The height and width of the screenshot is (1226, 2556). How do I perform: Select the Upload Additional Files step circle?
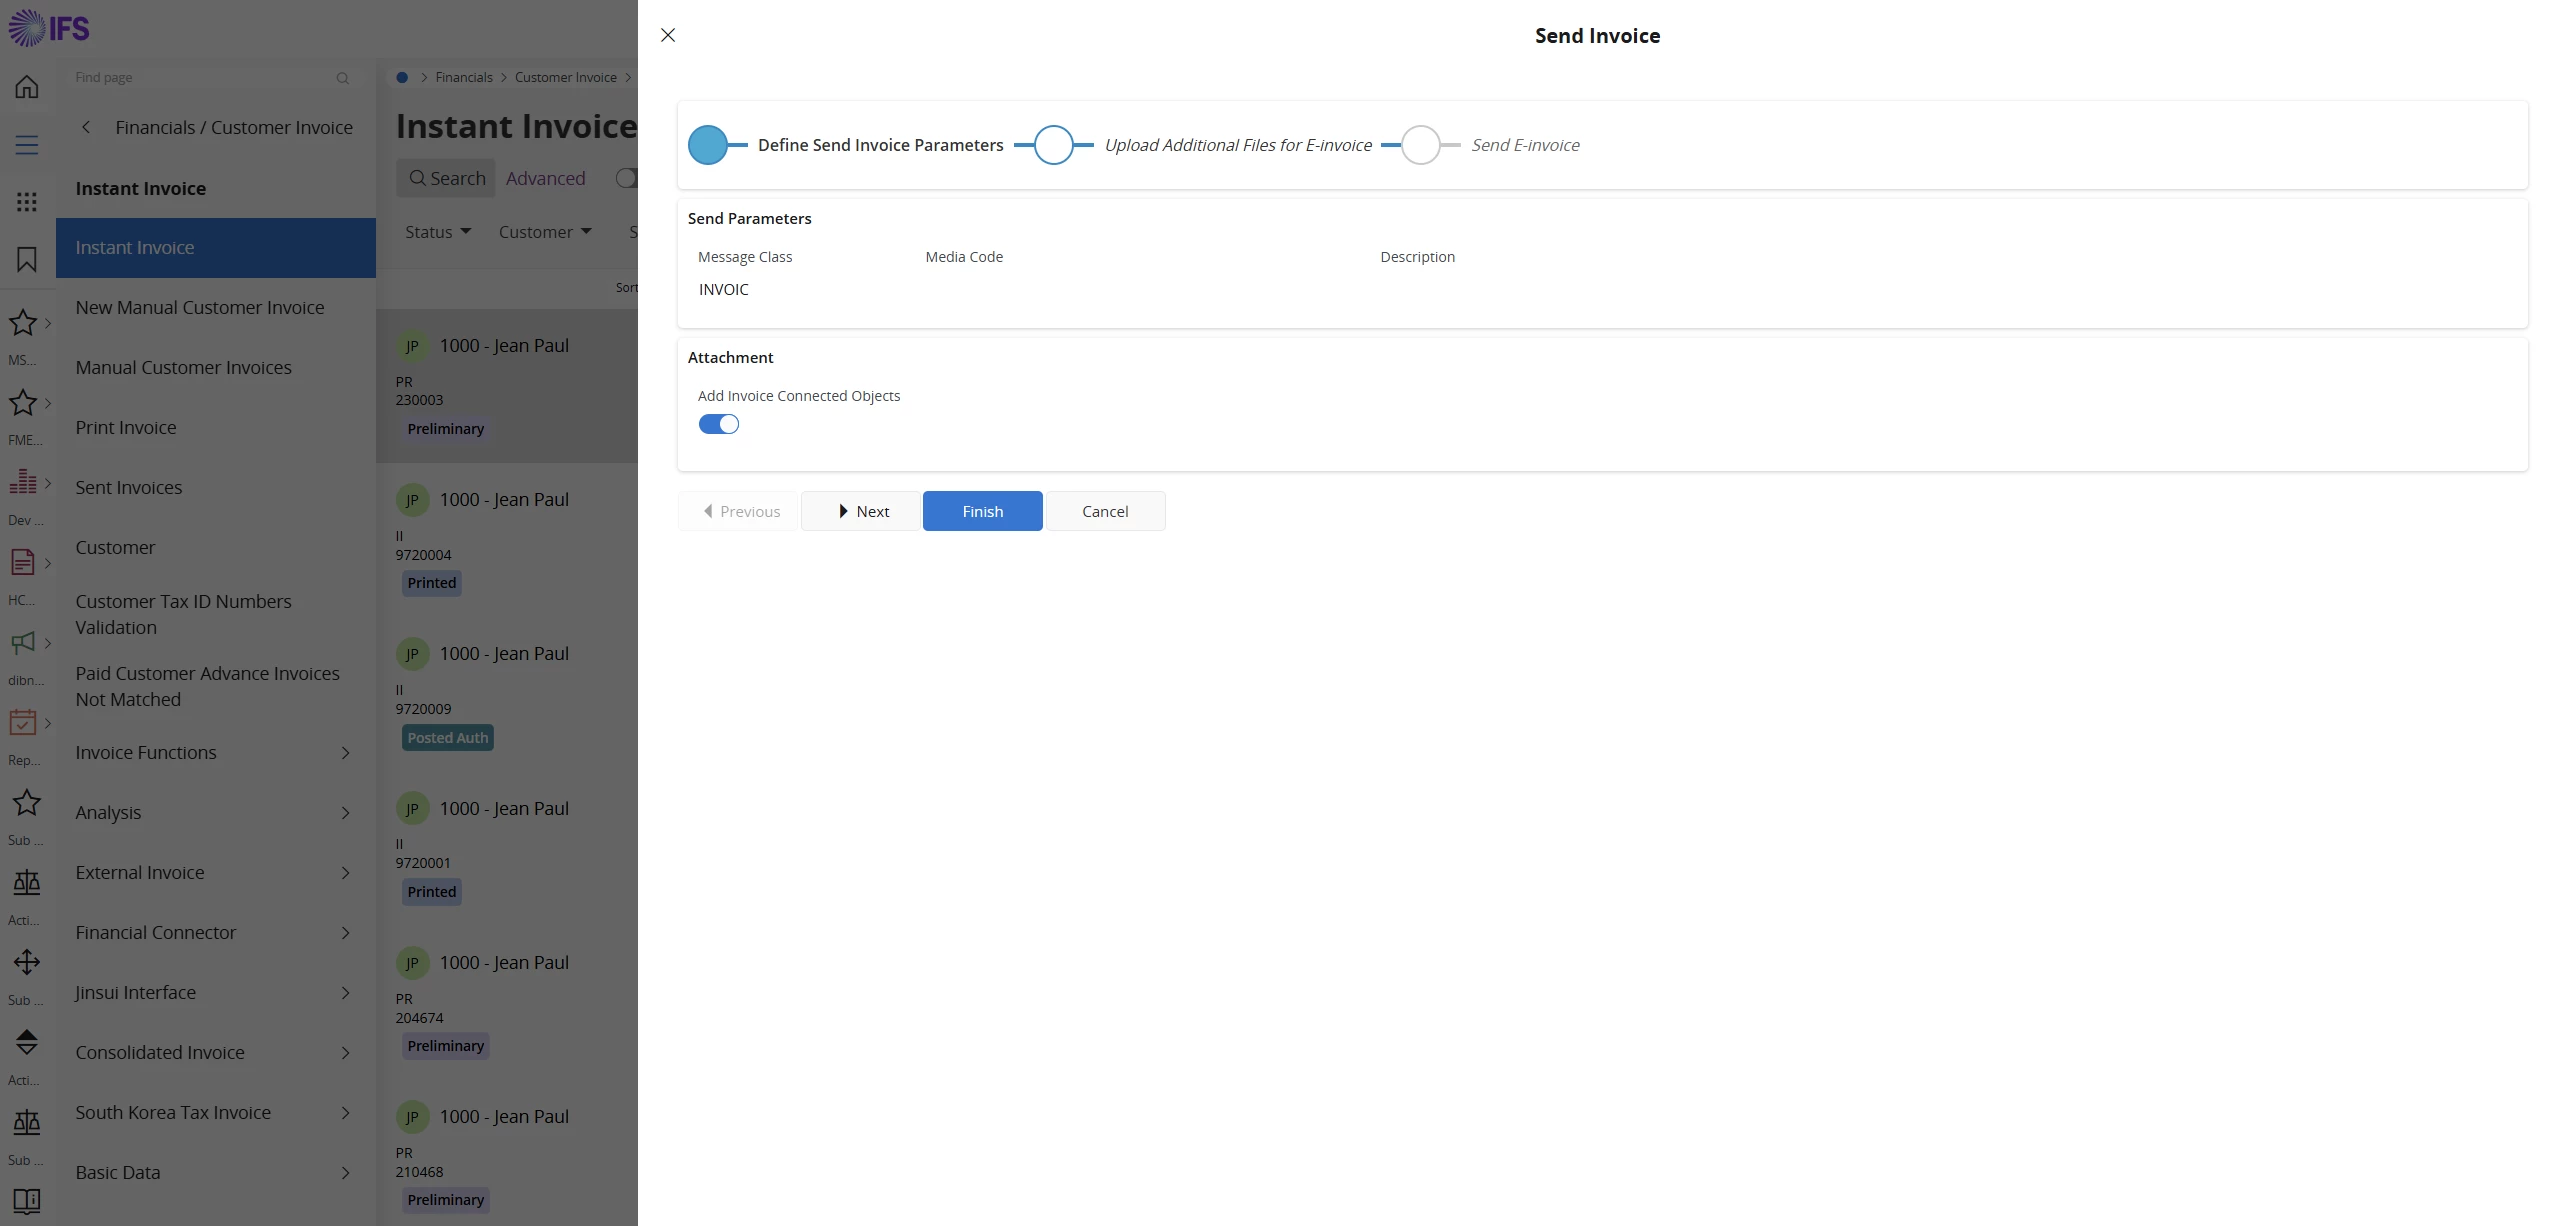1053,145
